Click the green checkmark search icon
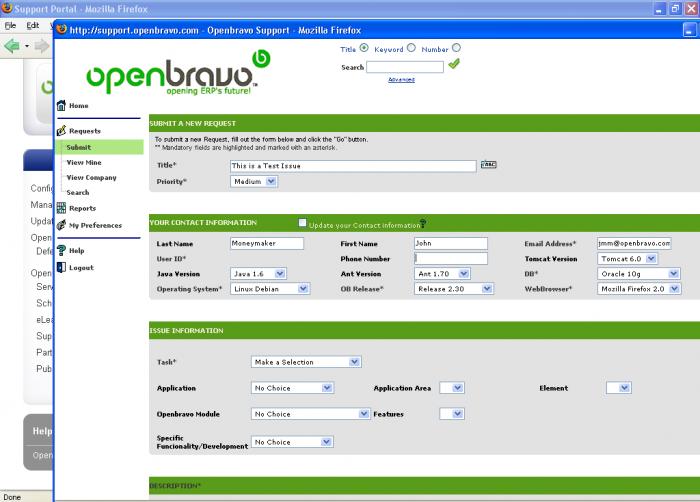Screen dimensions: 700x502 454,64
